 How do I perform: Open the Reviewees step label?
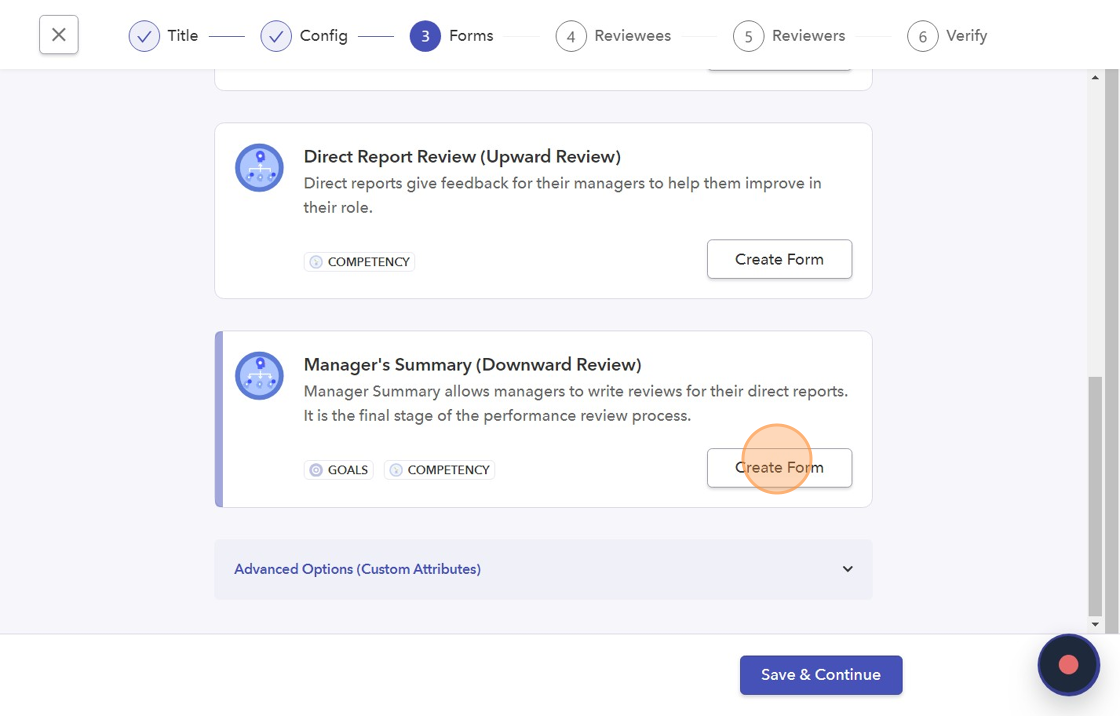pos(633,36)
